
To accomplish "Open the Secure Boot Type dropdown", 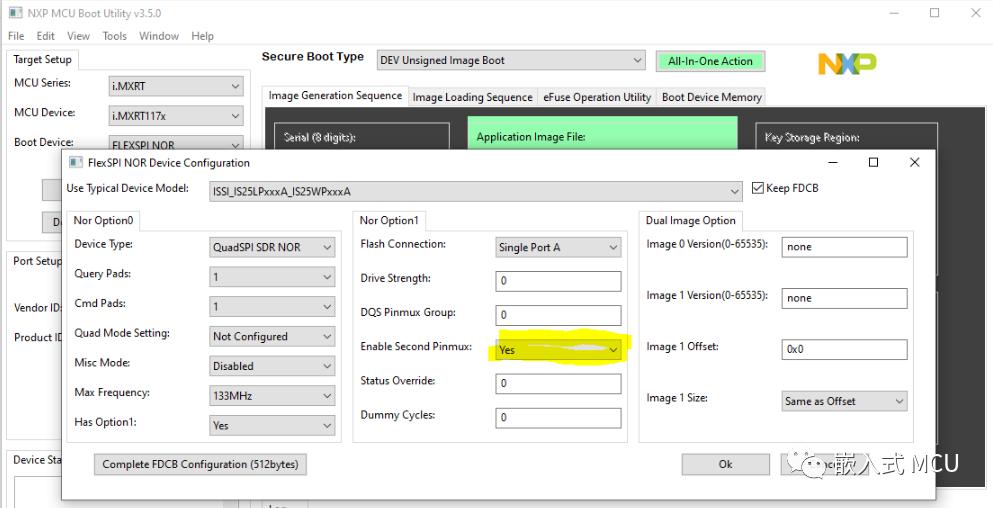I will pyautogui.click(x=511, y=61).
